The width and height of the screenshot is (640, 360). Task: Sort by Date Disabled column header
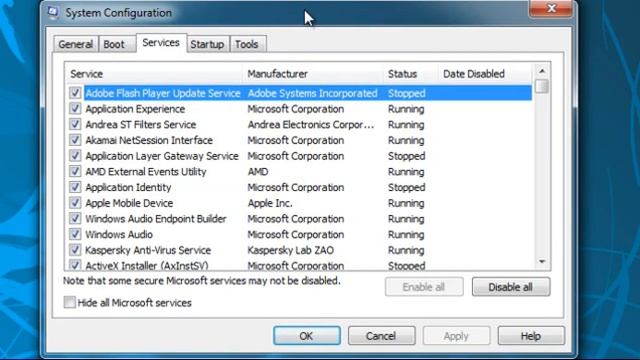point(485,74)
